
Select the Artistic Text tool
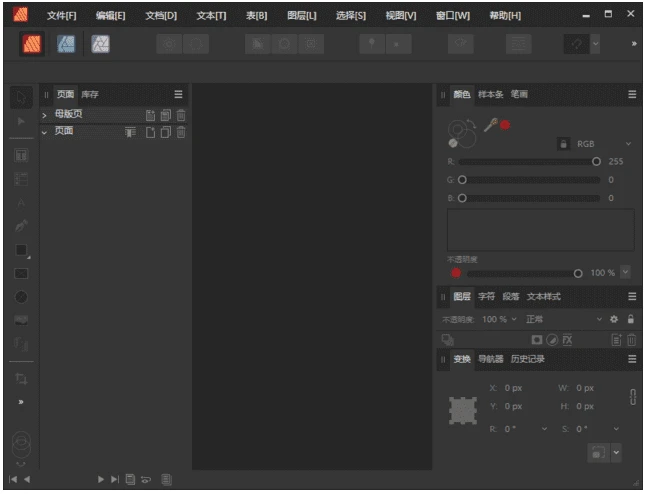(x=21, y=203)
